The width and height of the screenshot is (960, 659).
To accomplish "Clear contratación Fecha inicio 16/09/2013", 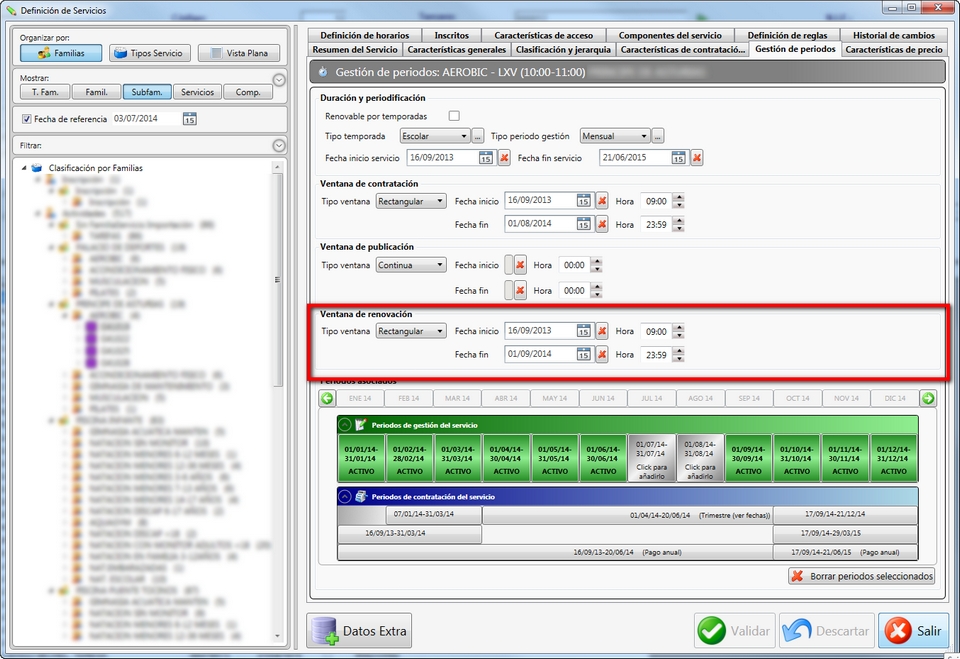I will 602,201.
